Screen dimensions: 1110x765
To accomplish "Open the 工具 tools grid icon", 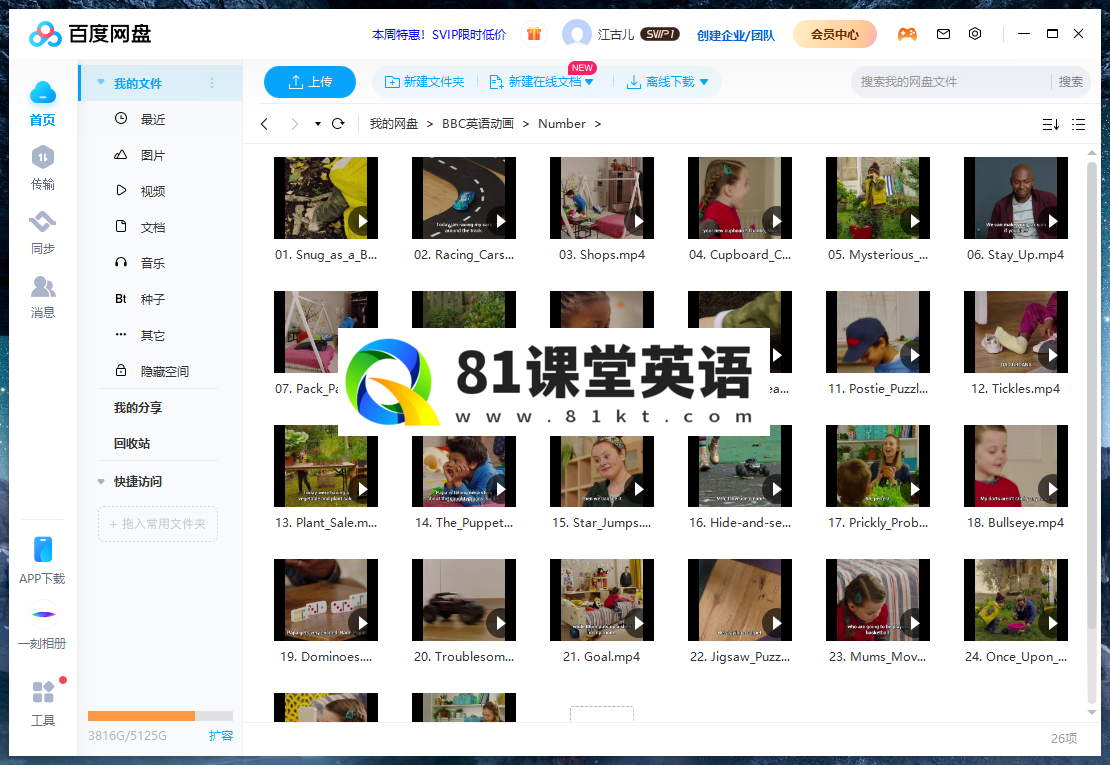I will (x=43, y=691).
